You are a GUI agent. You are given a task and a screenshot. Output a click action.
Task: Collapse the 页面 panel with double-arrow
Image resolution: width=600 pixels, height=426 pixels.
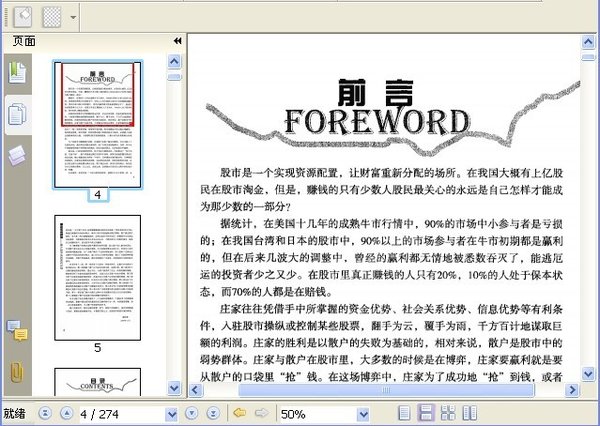tap(177, 41)
